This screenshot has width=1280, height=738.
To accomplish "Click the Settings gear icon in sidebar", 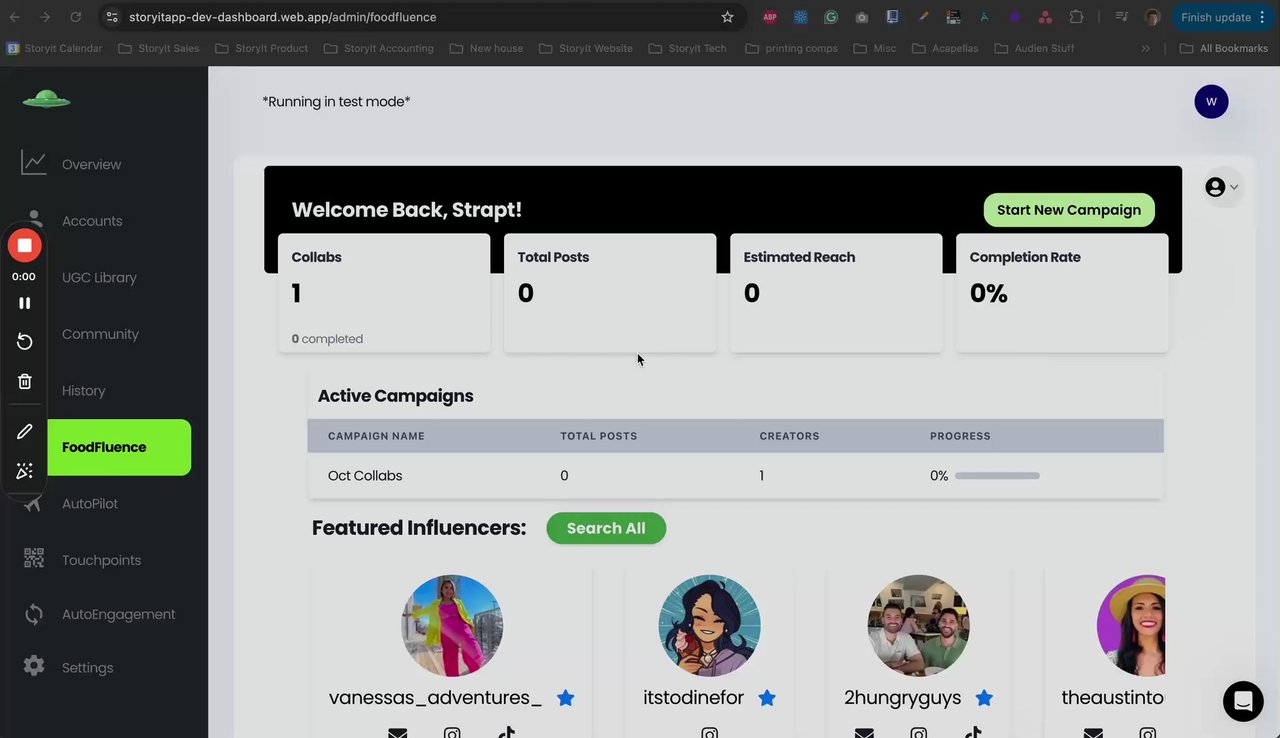I will 34,666.
